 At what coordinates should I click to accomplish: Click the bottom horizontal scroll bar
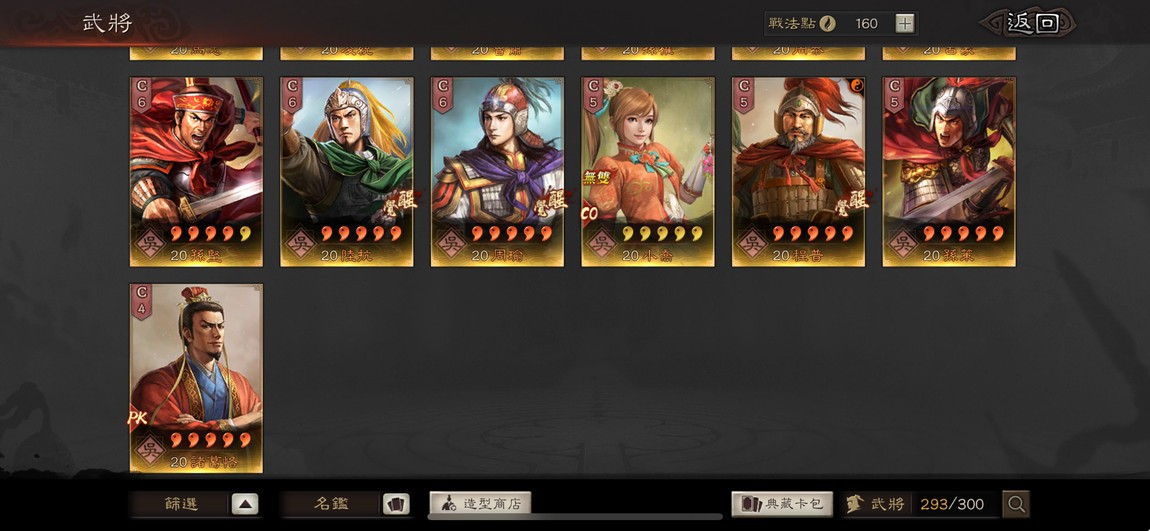575,517
